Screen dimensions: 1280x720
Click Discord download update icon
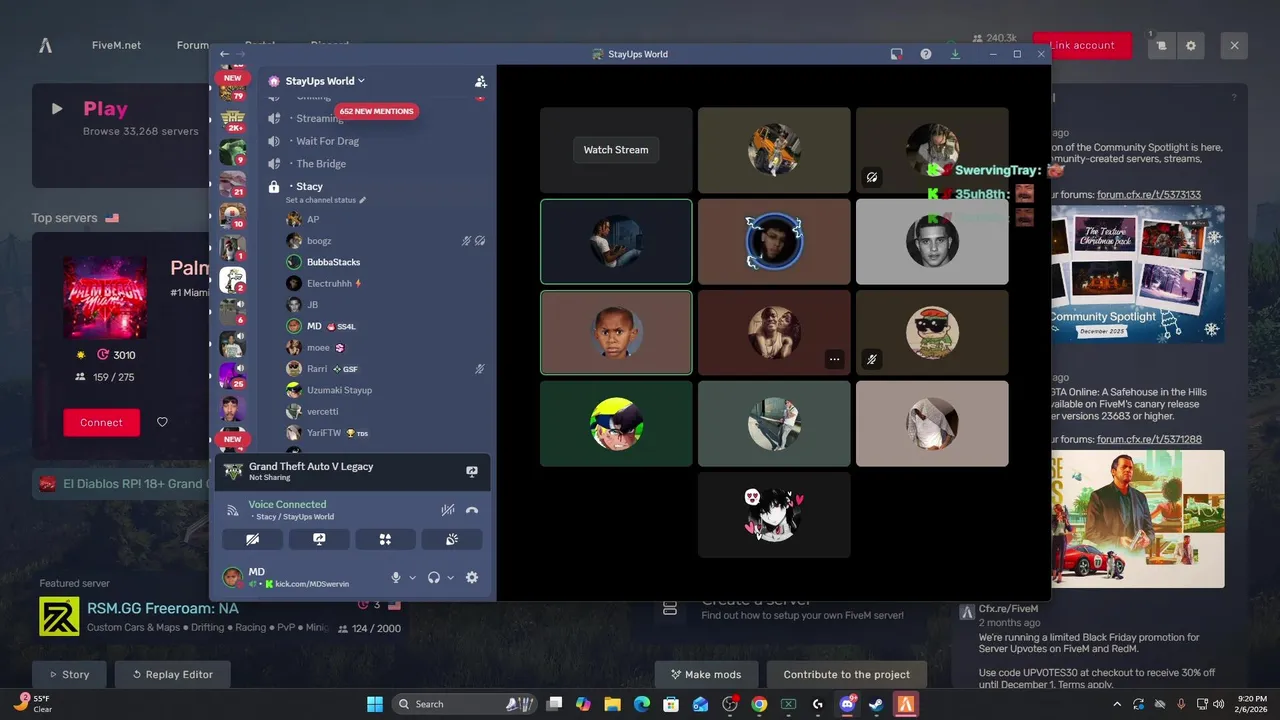955,54
